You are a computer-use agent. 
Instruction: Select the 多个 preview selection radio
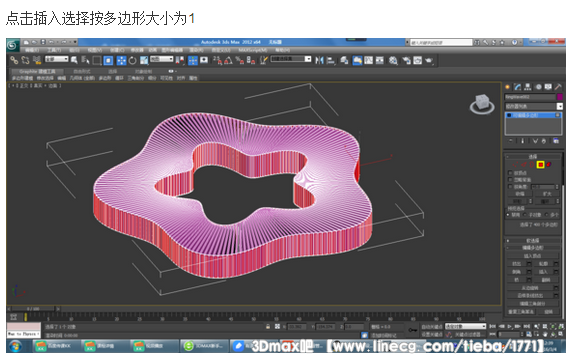click(x=546, y=215)
